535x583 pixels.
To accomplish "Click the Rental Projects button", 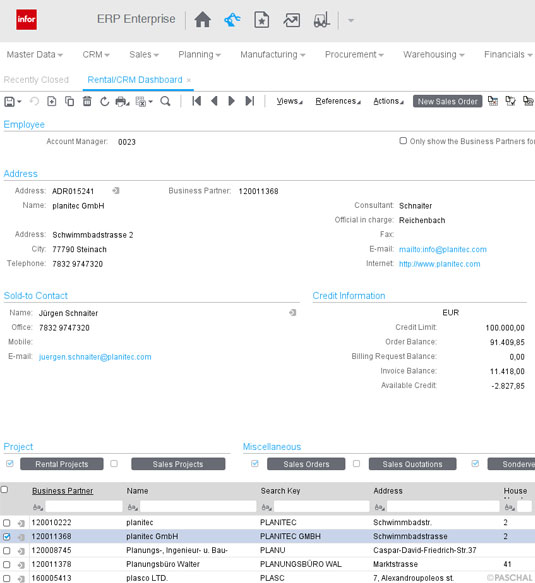I will pyautogui.click(x=62, y=464).
